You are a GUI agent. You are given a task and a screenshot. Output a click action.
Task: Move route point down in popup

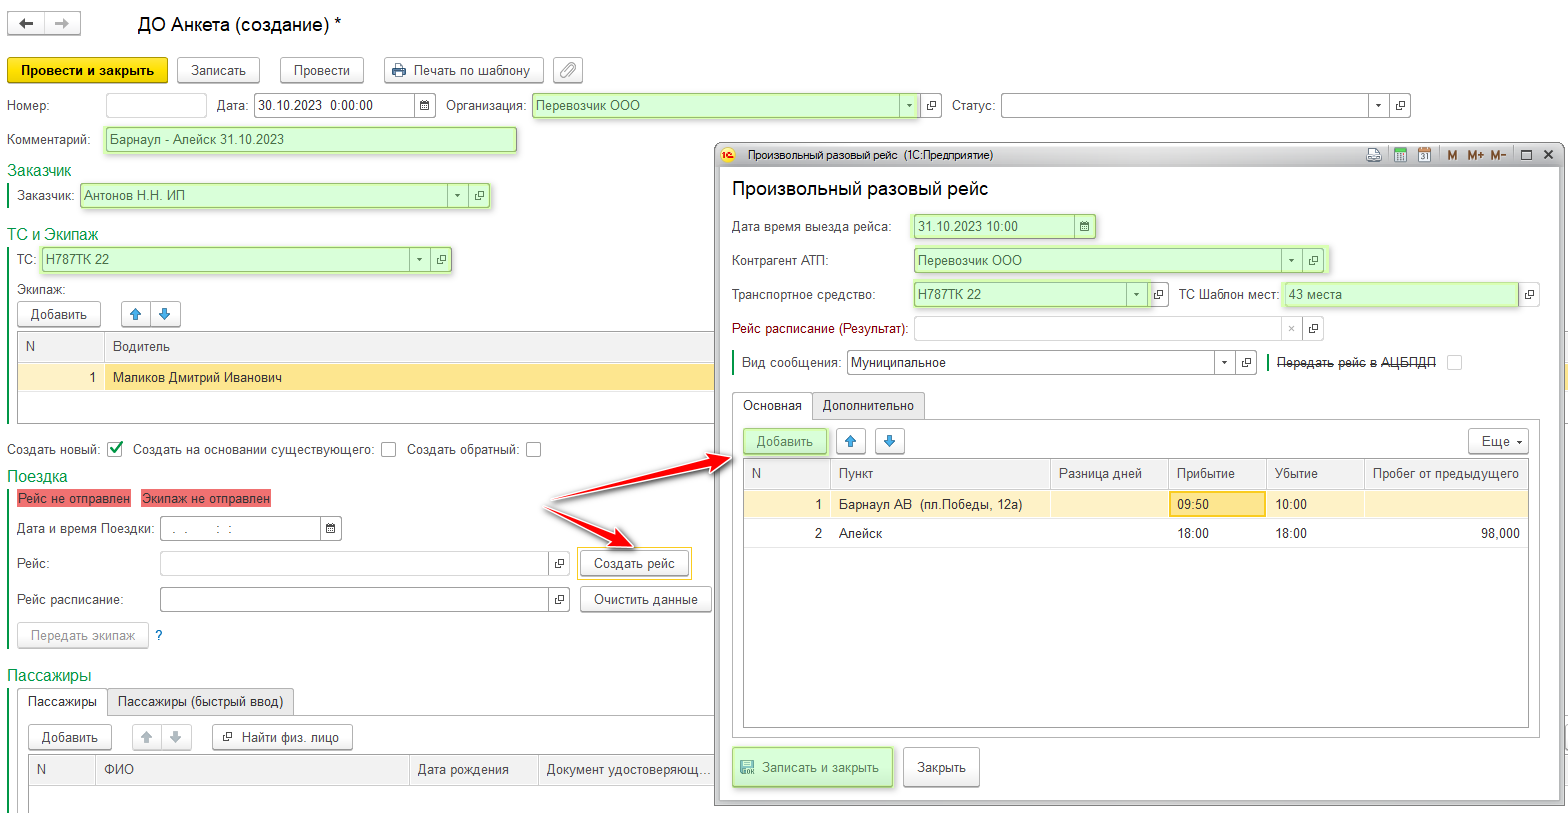click(x=889, y=441)
